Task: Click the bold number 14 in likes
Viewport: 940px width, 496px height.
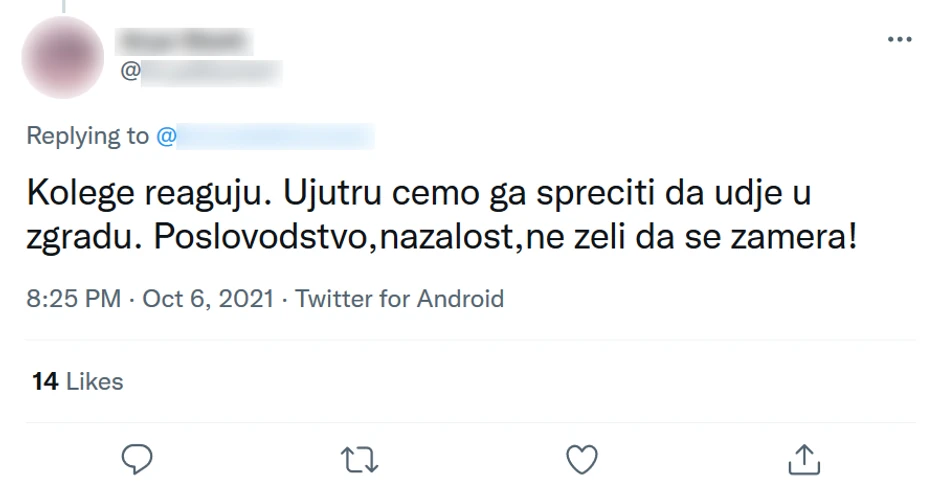Action: [44, 381]
